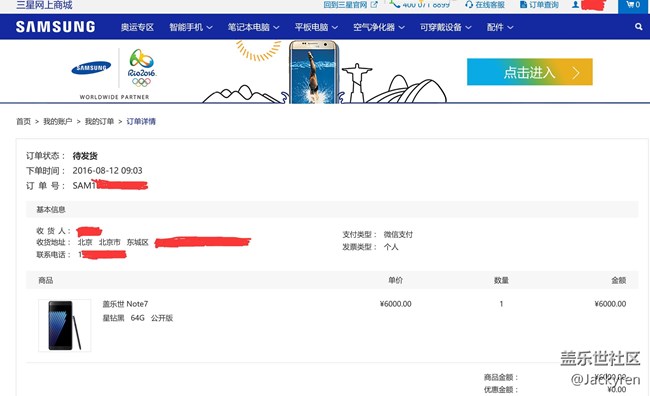650x396 pixels.
Task: Click the banner phone image with the diver
Action: click(x=314, y=72)
